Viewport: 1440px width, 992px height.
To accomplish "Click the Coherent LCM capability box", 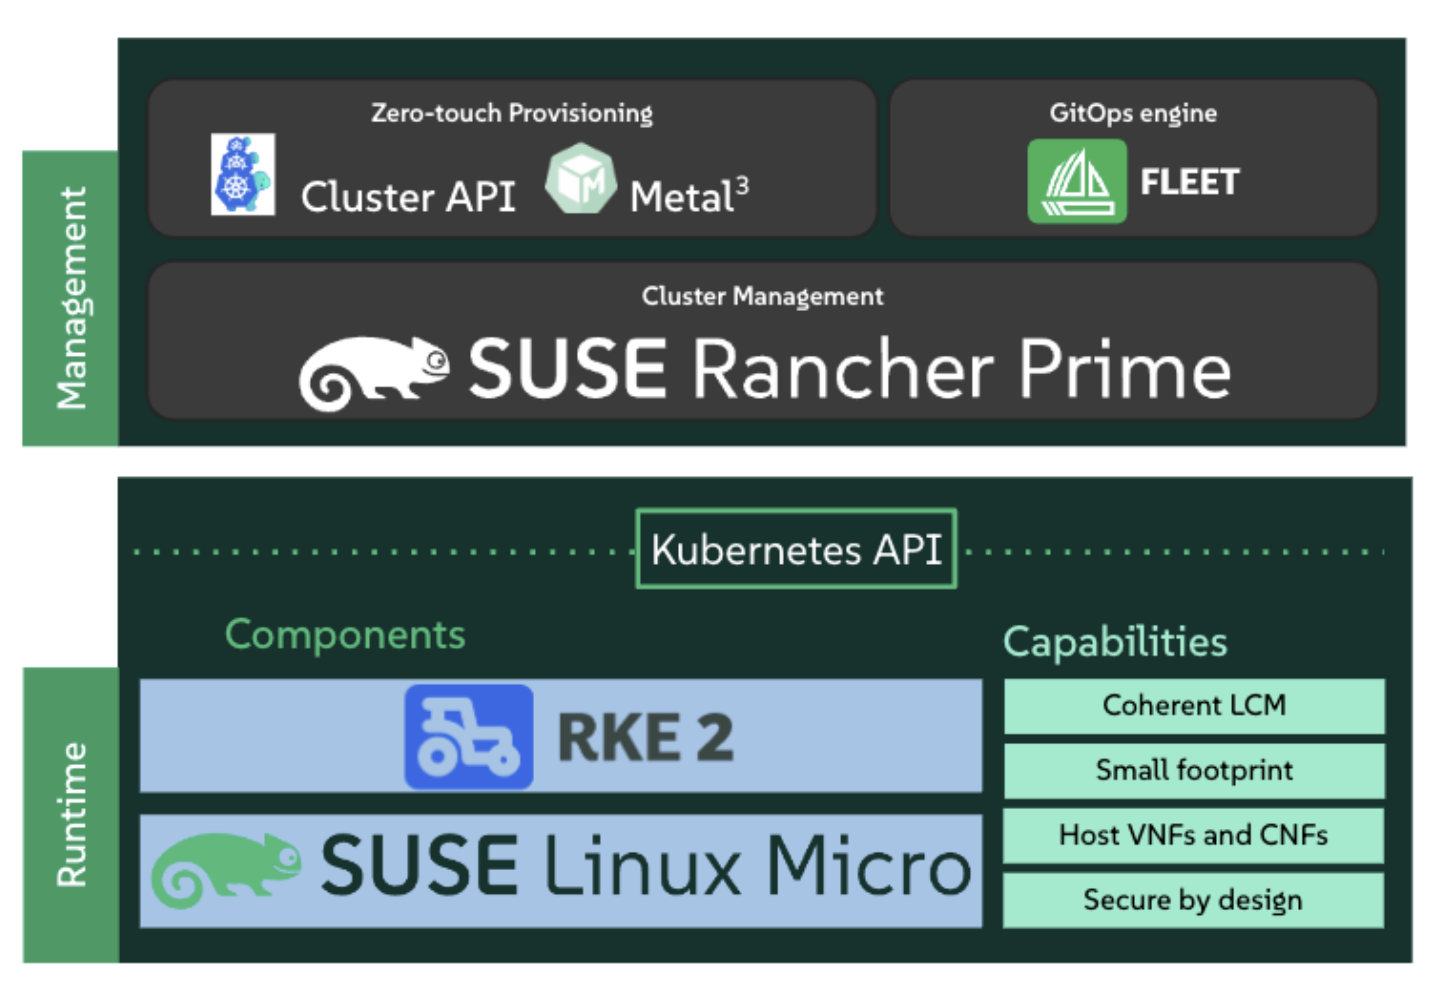I will click(1194, 706).
